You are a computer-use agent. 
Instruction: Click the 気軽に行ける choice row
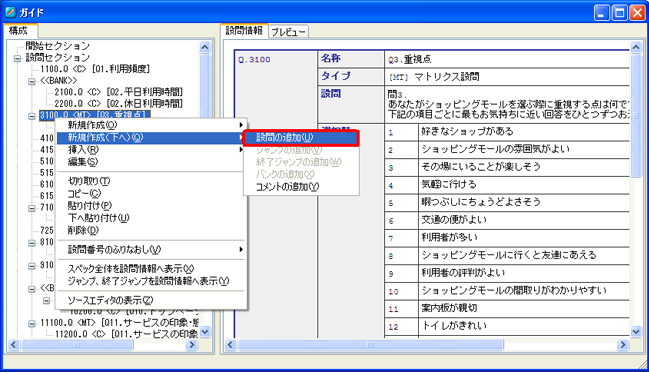coord(507,185)
